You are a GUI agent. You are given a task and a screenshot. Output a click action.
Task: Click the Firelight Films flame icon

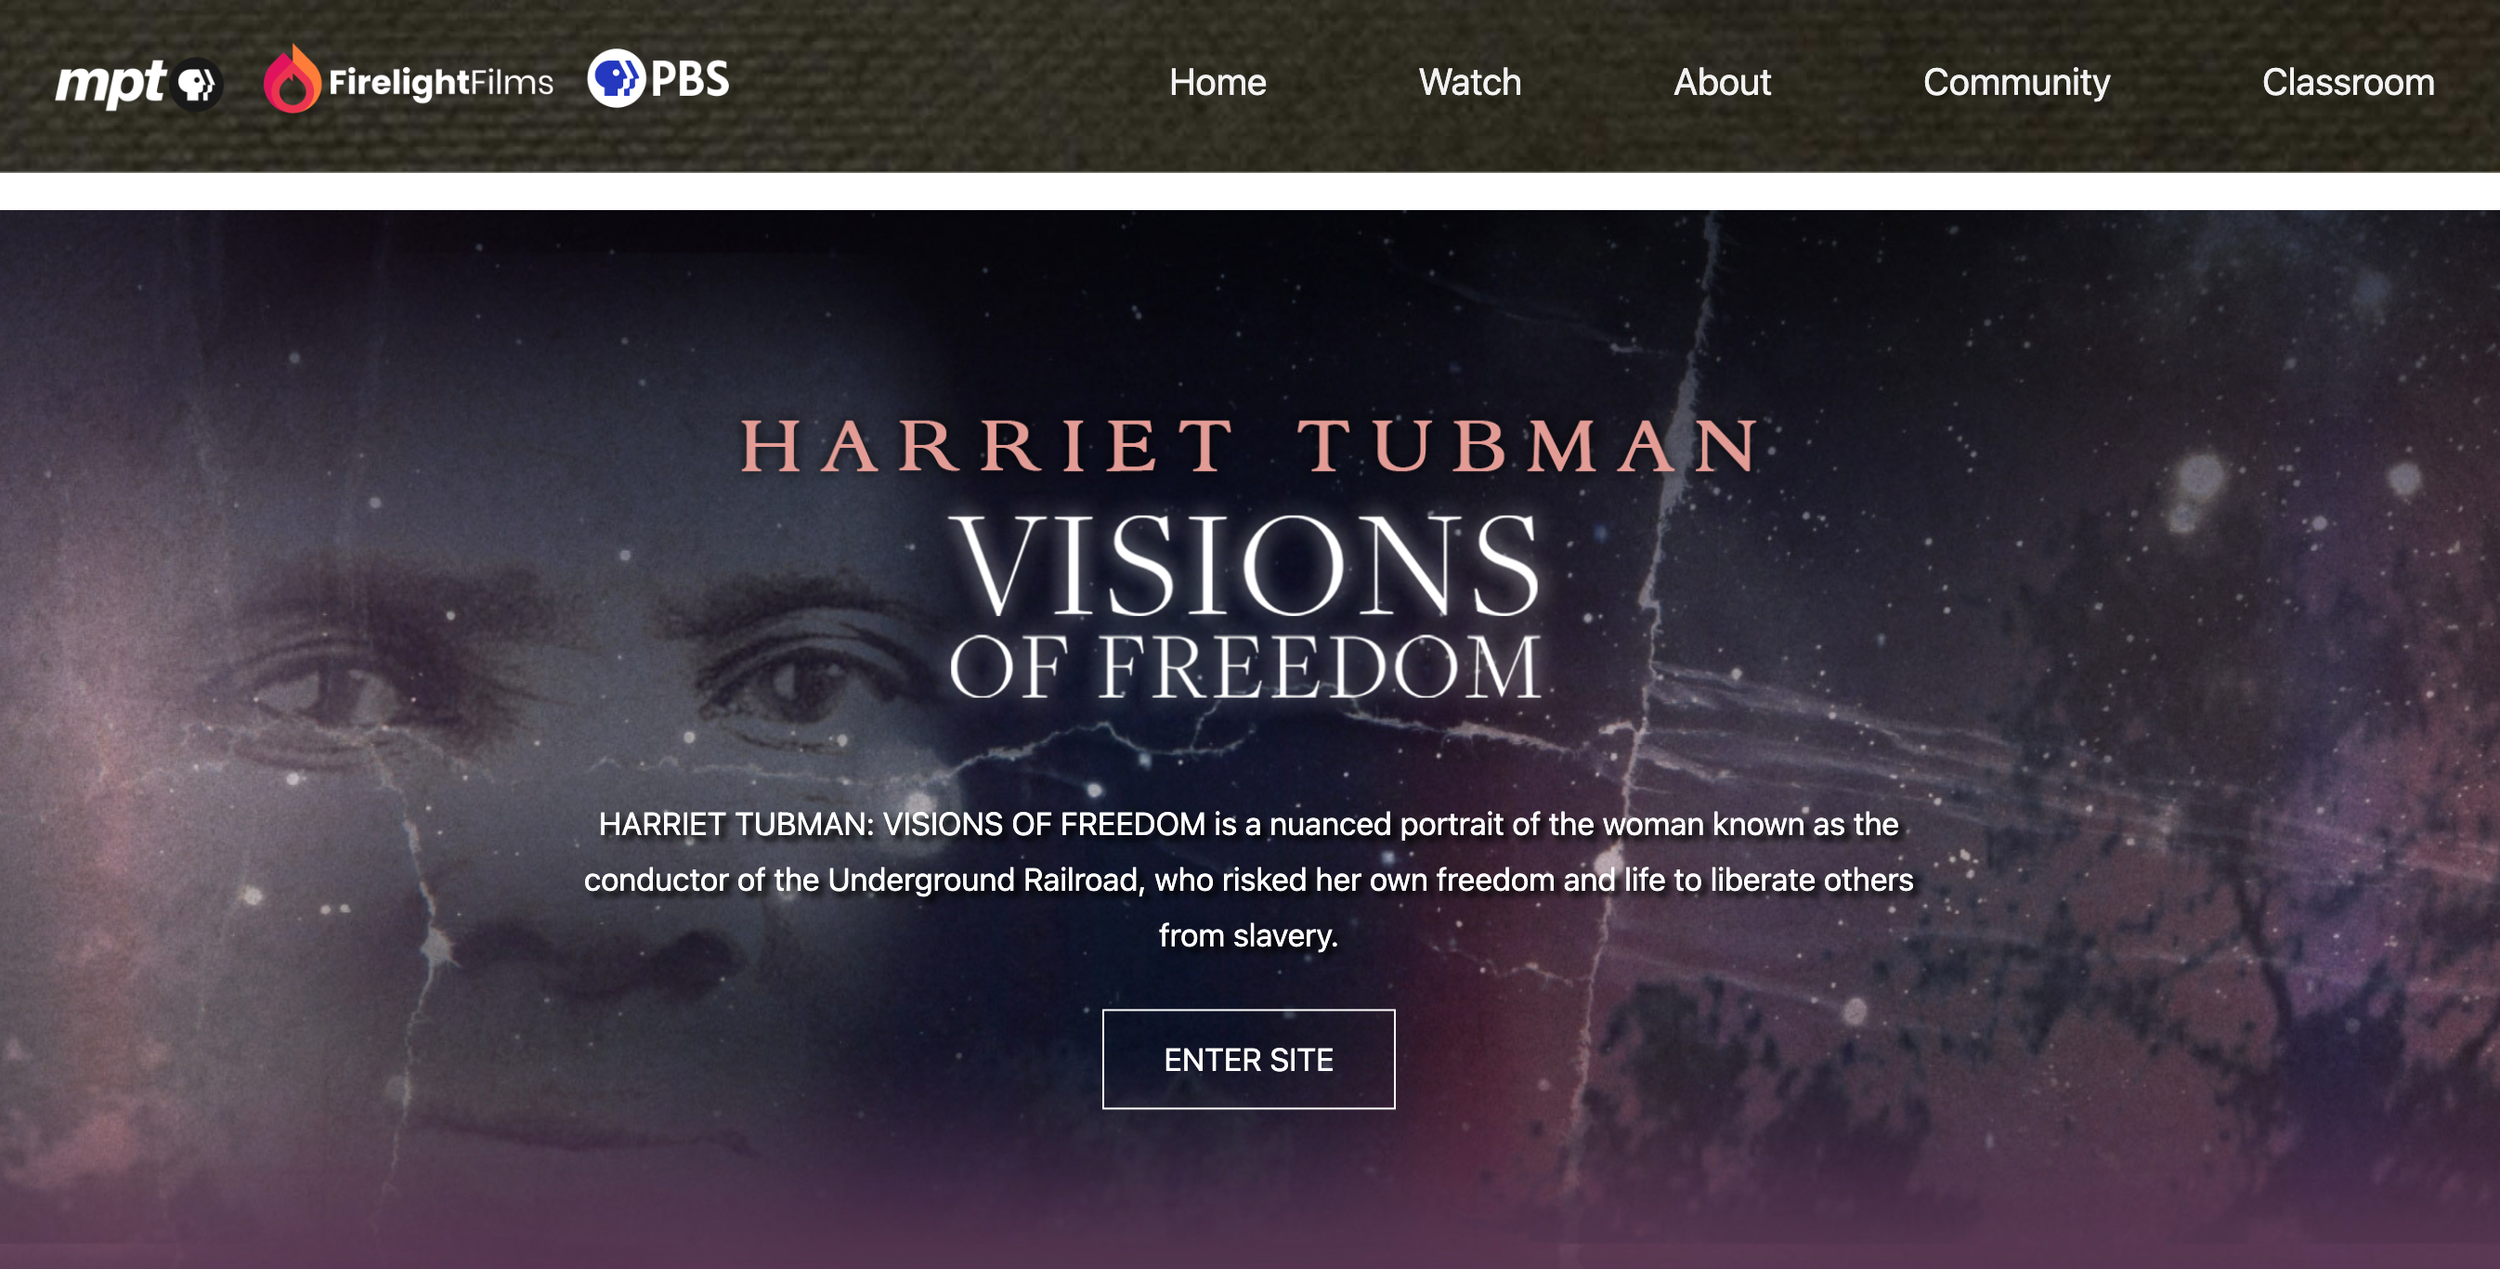tap(291, 80)
